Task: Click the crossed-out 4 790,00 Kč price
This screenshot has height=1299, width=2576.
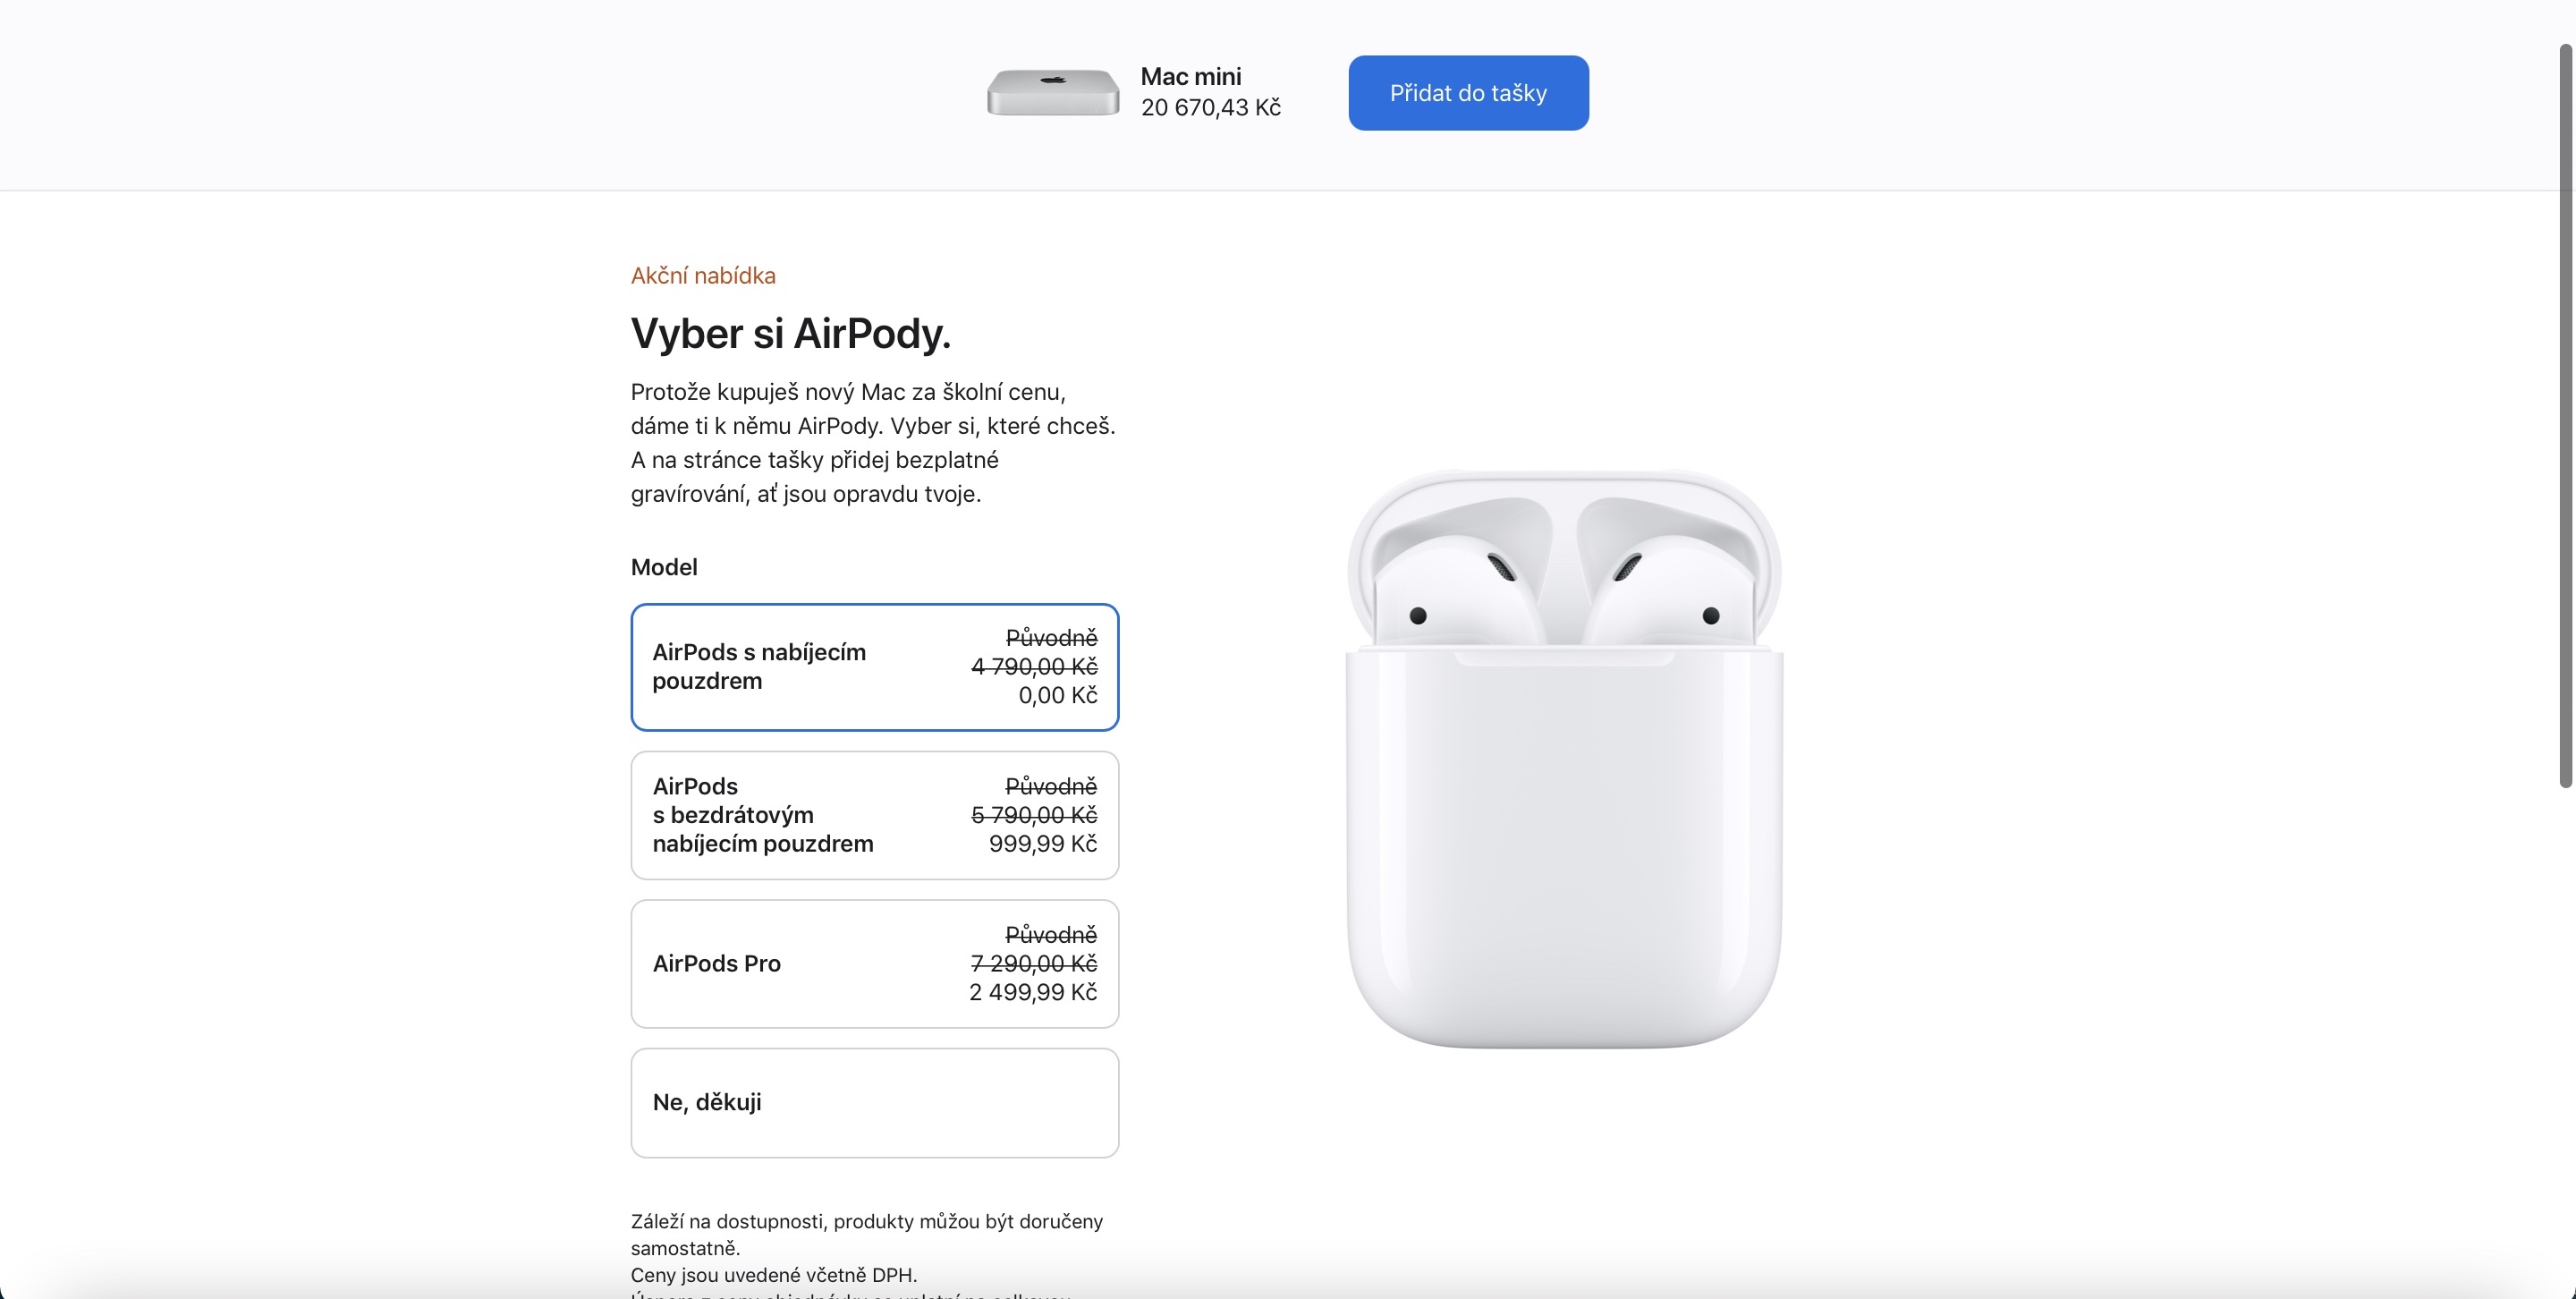Action: click(1033, 666)
